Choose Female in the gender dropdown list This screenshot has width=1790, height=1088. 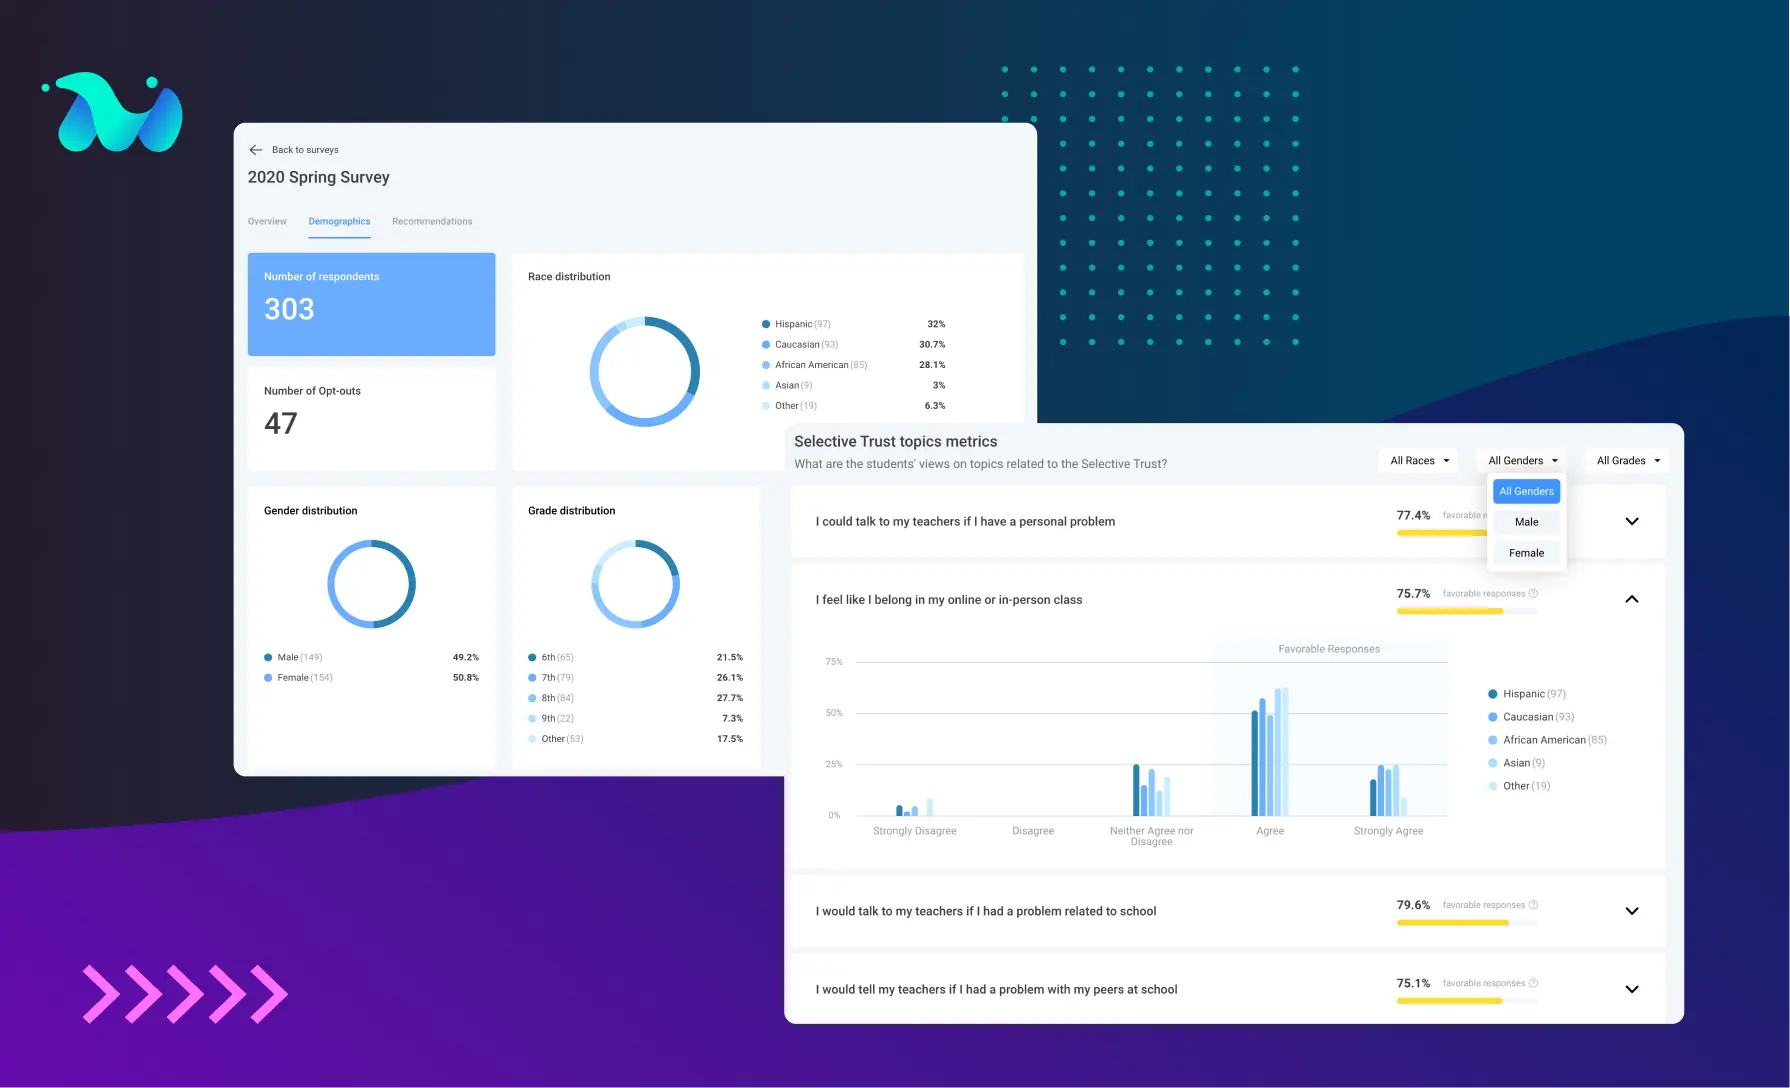(x=1526, y=553)
